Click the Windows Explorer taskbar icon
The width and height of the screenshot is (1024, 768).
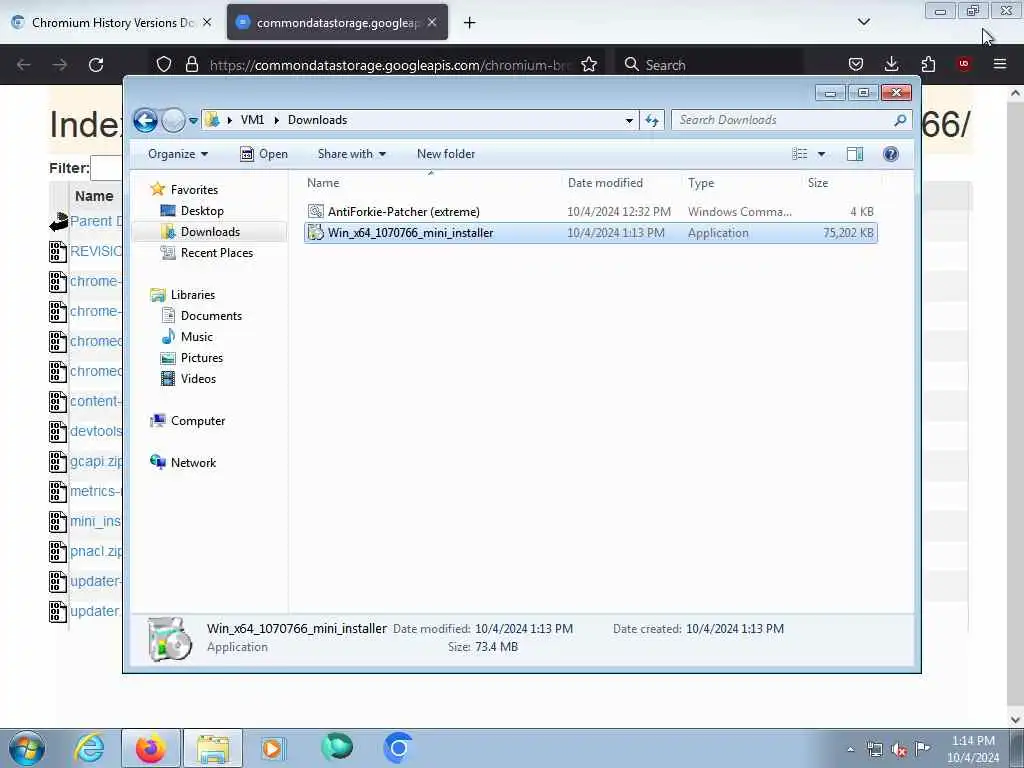coord(213,748)
